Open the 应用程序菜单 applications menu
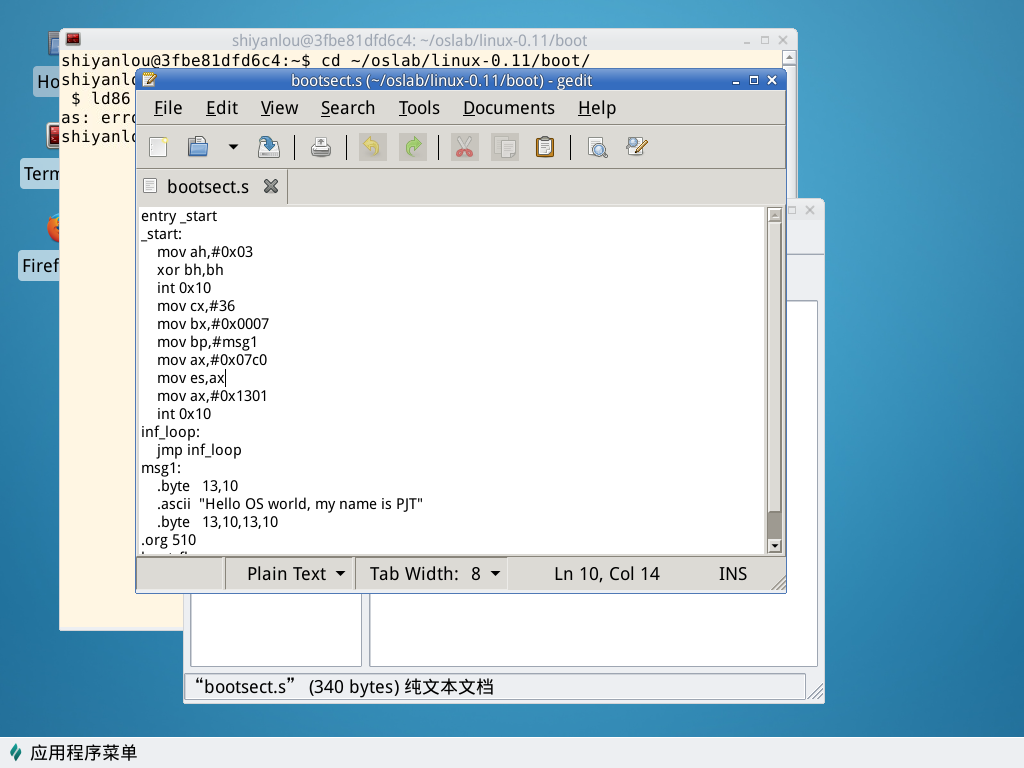This screenshot has height=768, width=1024. tap(74, 753)
